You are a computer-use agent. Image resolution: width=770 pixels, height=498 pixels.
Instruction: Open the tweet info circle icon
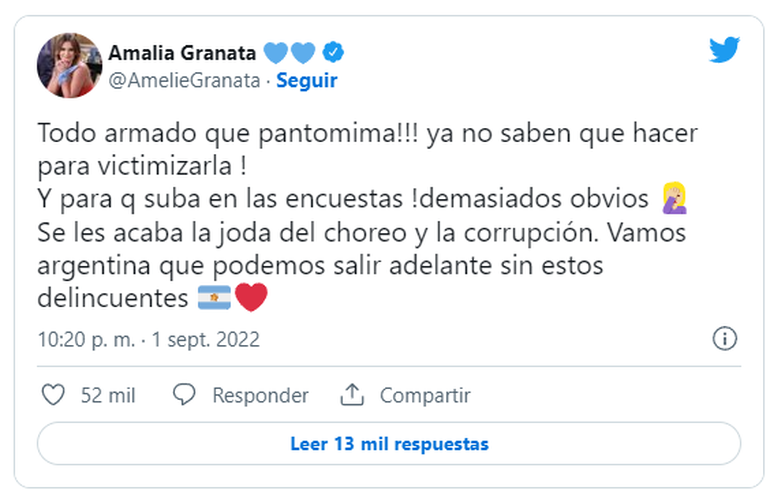pos(724,338)
